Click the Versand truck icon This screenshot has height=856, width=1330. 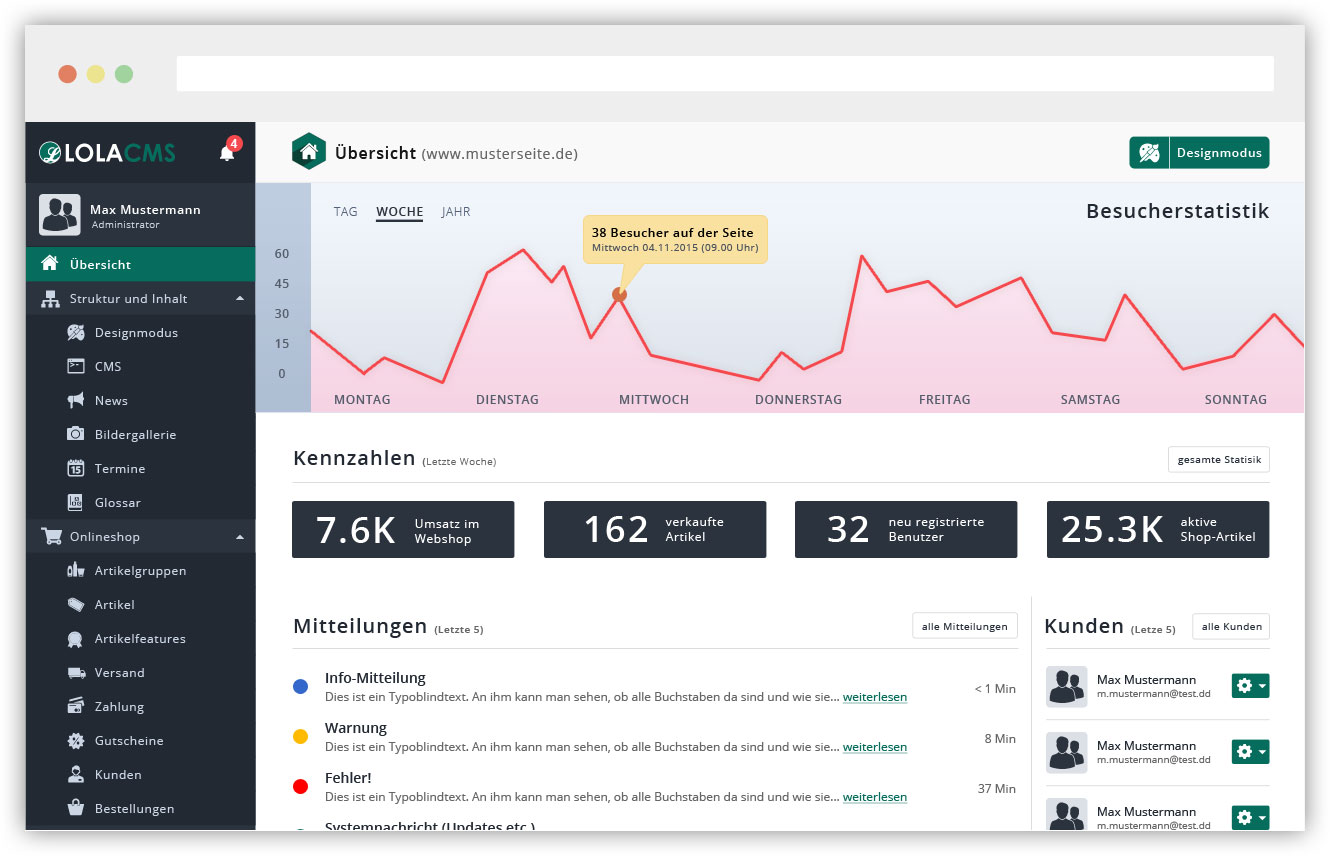tap(76, 672)
